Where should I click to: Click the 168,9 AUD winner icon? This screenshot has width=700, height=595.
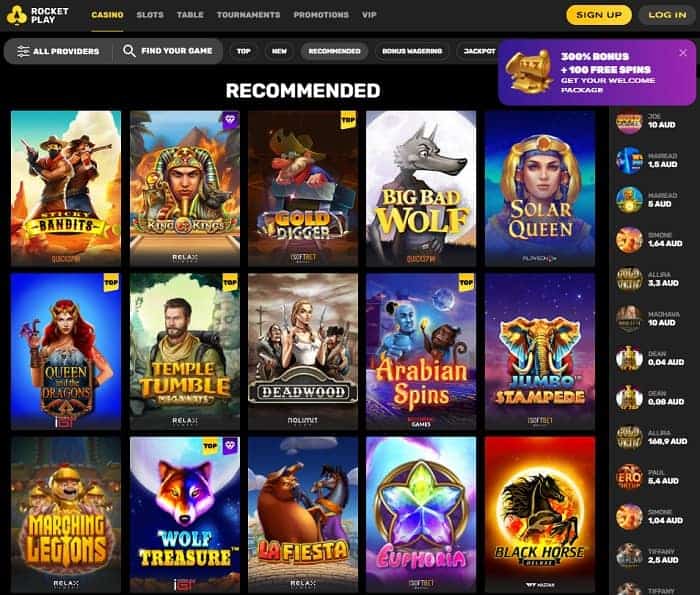click(629, 437)
